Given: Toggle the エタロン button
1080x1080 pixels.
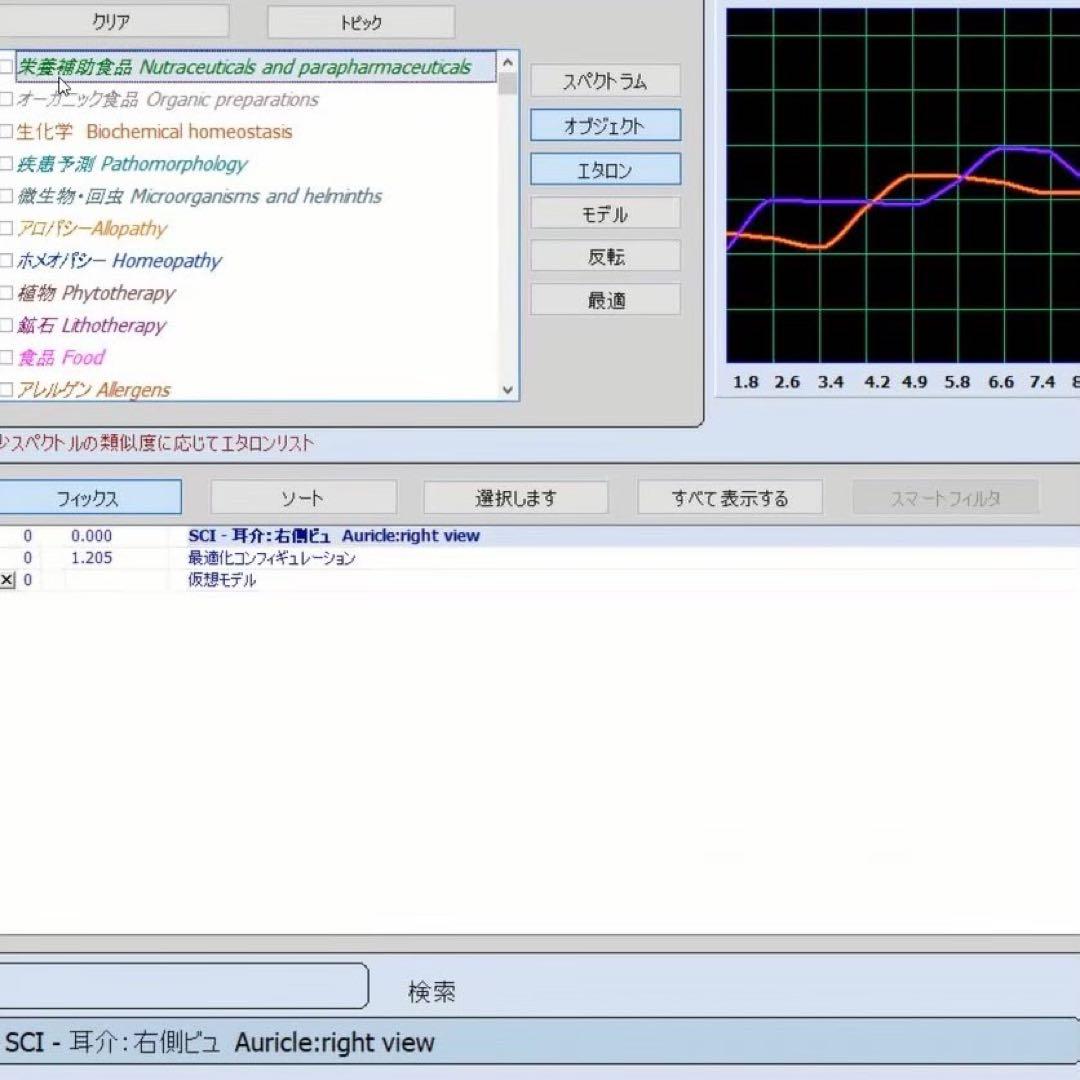Looking at the screenshot, I should point(605,170).
